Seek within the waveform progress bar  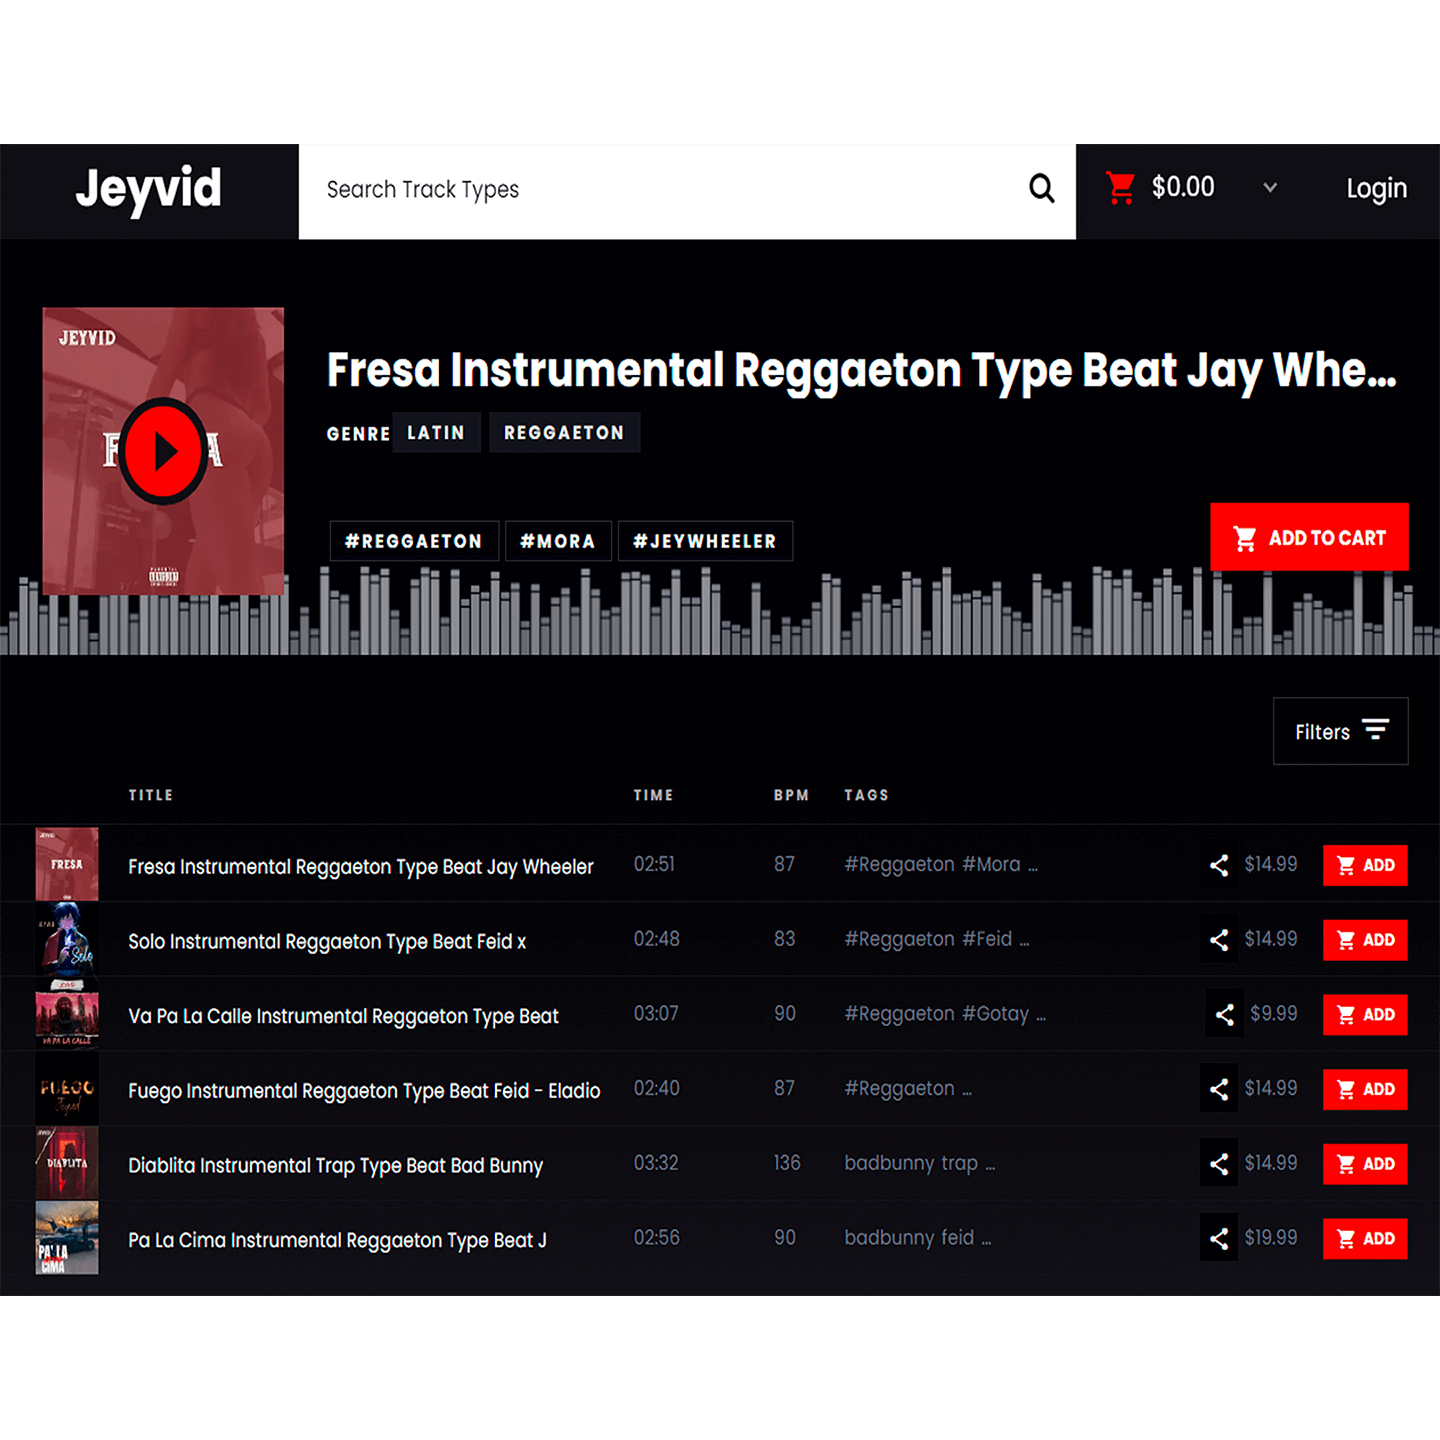(x=720, y=612)
